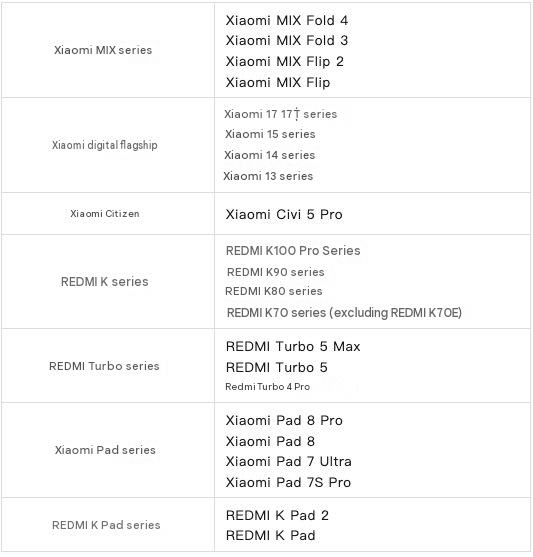Image resolution: width=533 pixels, height=557 pixels.
Task: Click the REDMI K70 series exclusion line
Action: [x=344, y=313]
